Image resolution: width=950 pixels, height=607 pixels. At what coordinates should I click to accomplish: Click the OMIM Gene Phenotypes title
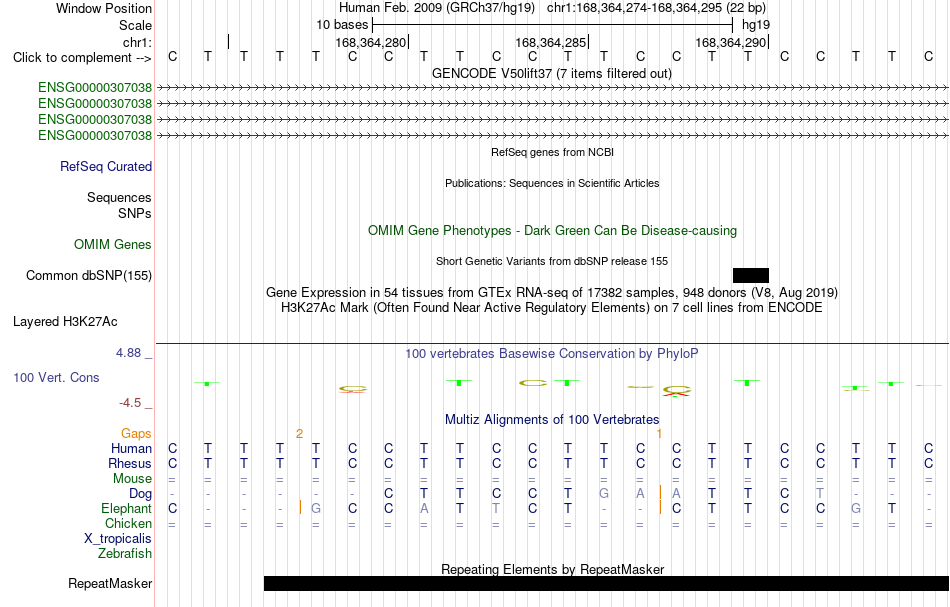point(553,230)
